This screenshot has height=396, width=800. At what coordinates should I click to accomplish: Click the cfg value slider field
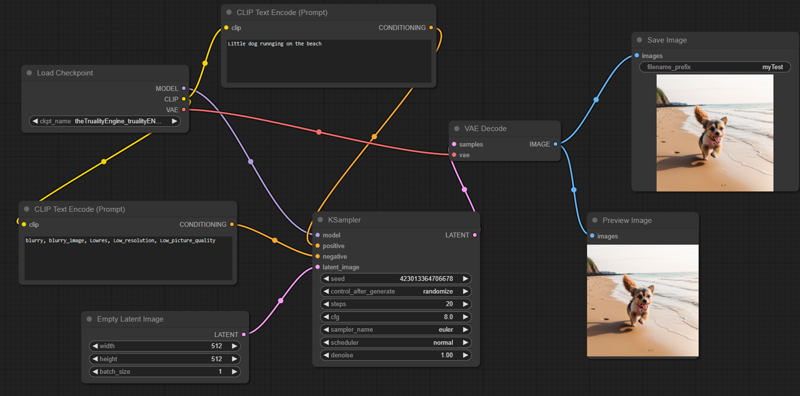tap(396, 317)
